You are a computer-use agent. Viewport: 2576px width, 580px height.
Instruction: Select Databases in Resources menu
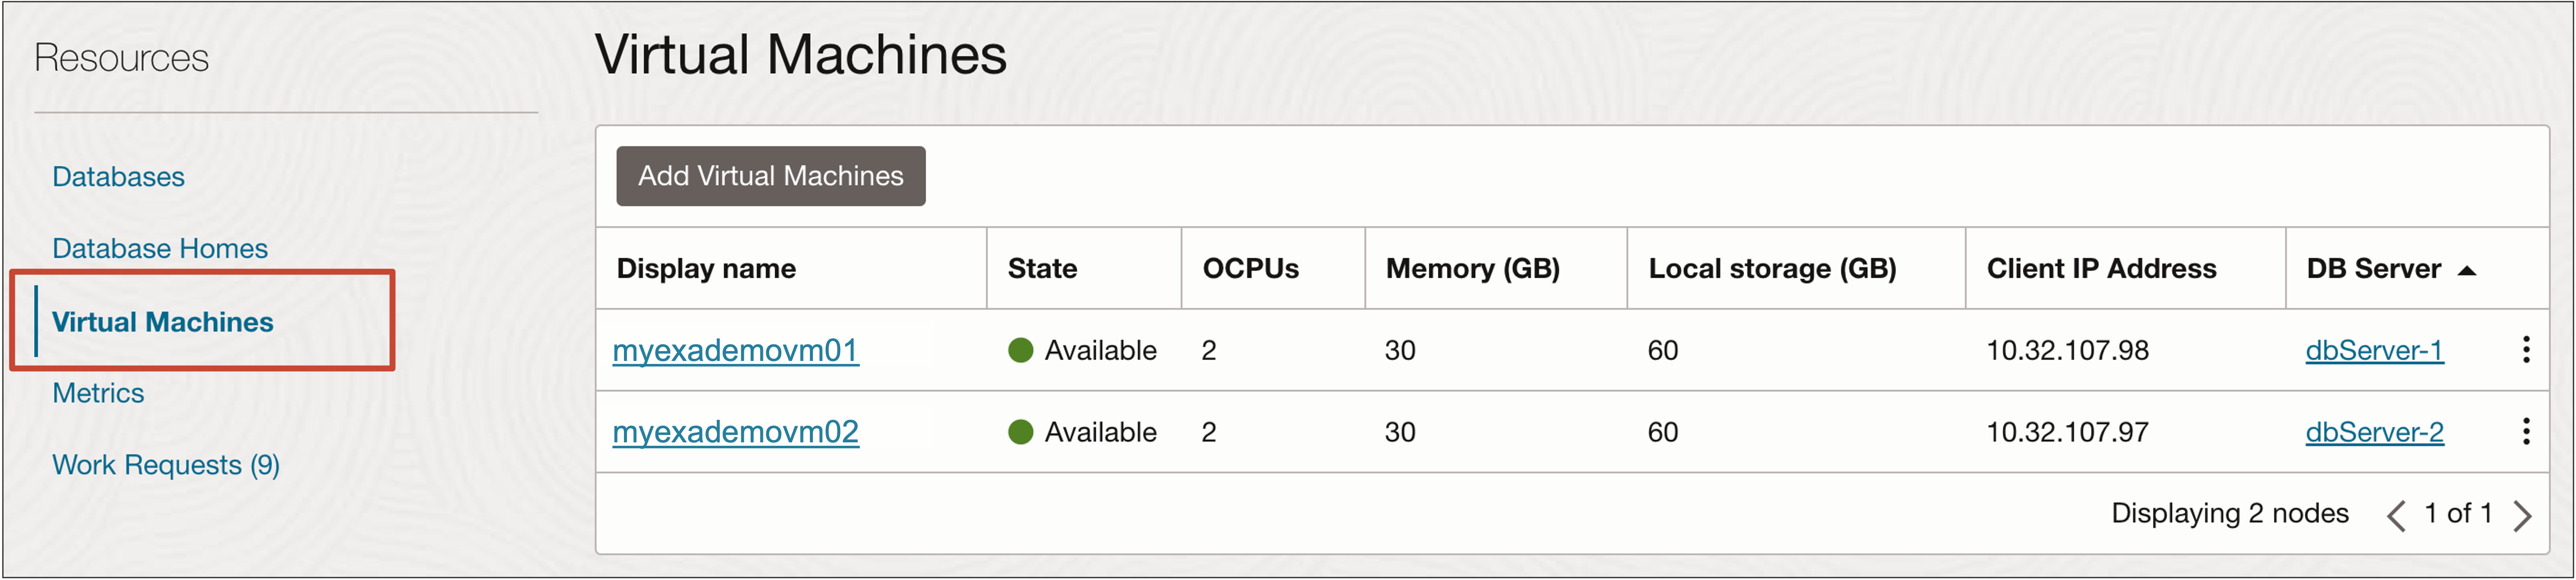(x=118, y=177)
